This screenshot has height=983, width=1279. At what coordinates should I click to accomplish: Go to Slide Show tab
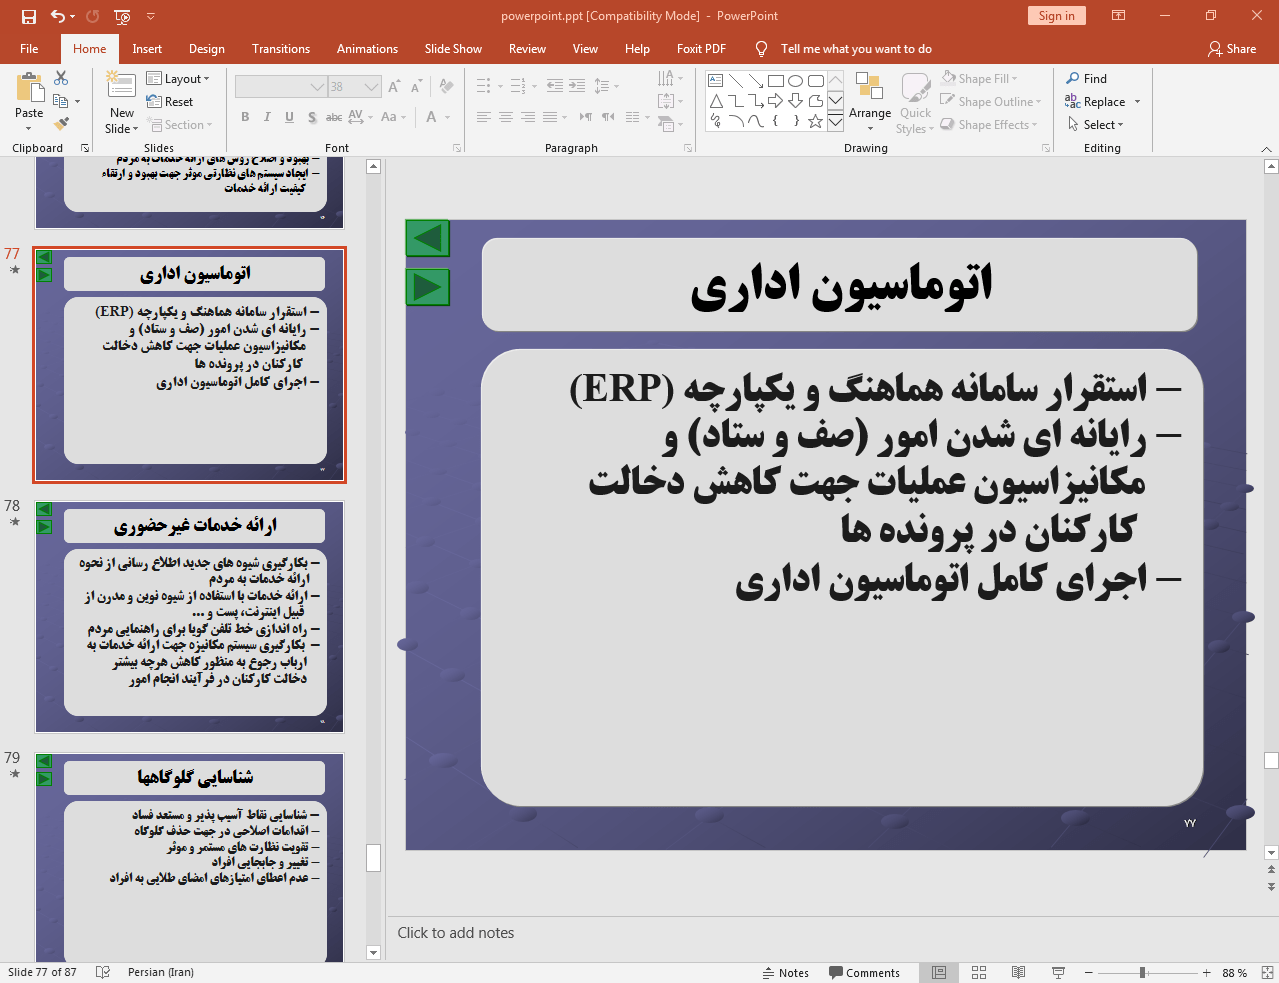coord(453,49)
